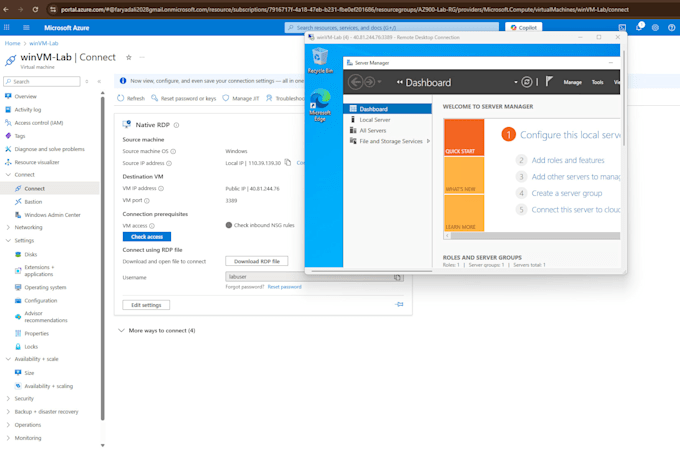Open Locks in the sidebar
680x451 pixels.
(31, 346)
